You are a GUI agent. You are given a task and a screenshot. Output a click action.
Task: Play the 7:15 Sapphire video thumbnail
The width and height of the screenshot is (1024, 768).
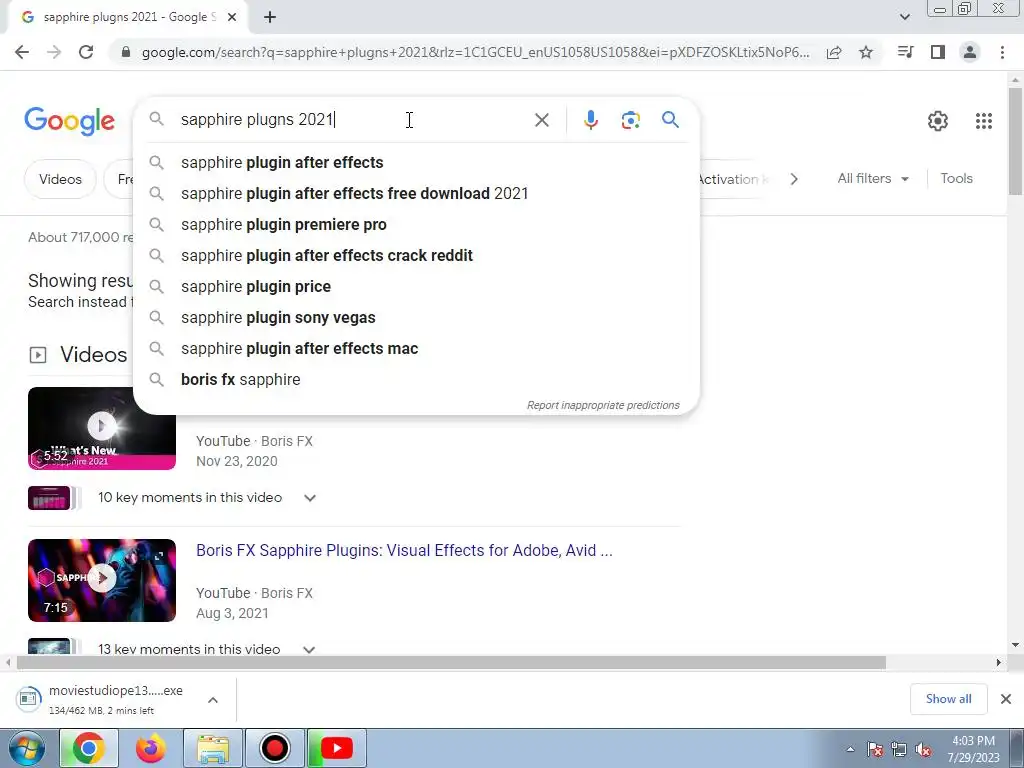click(102, 580)
